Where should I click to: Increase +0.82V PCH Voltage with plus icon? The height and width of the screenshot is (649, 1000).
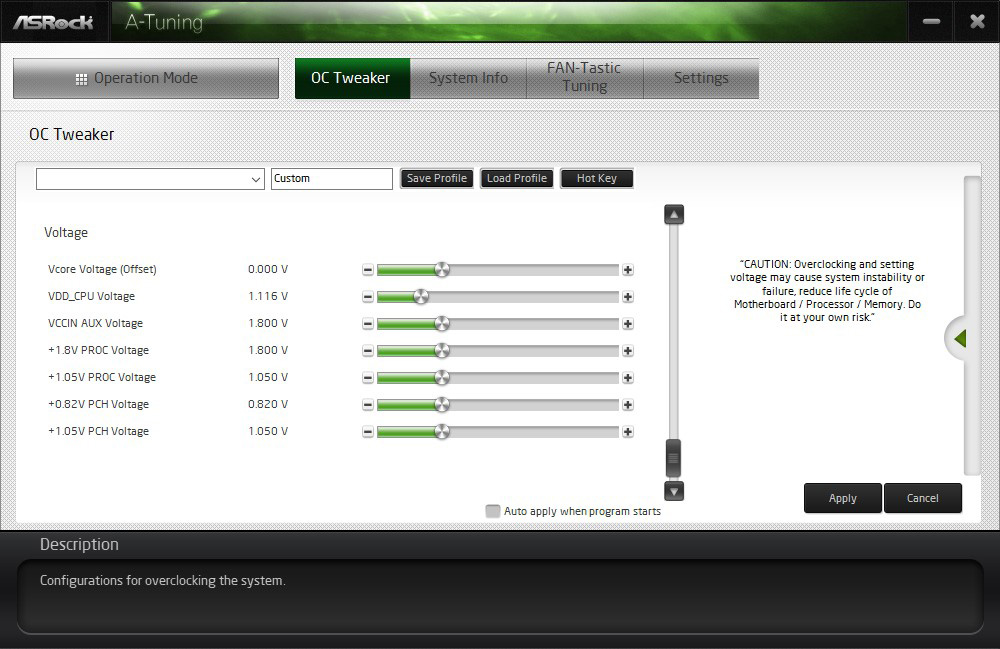click(x=628, y=405)
